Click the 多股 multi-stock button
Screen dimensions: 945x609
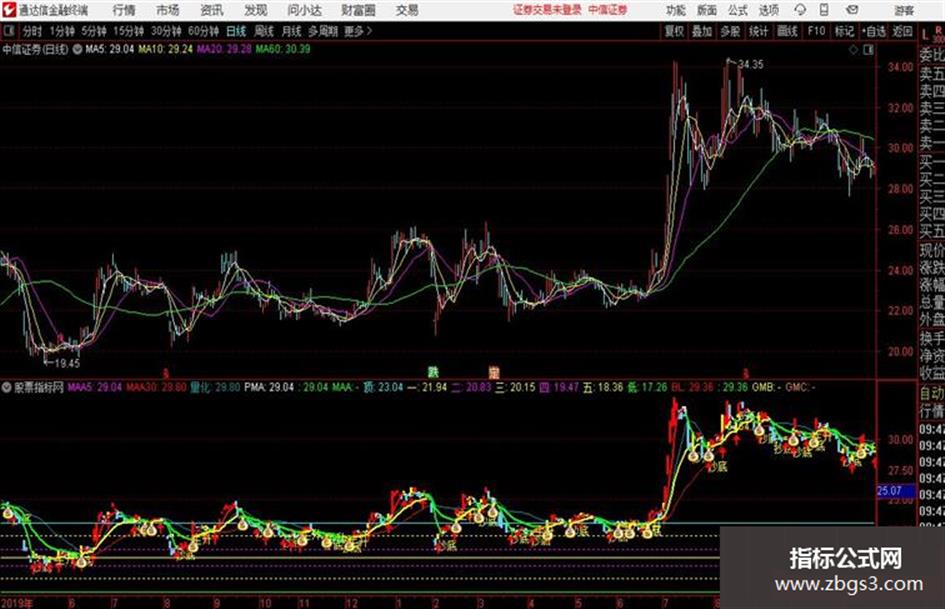click(730, 31)
